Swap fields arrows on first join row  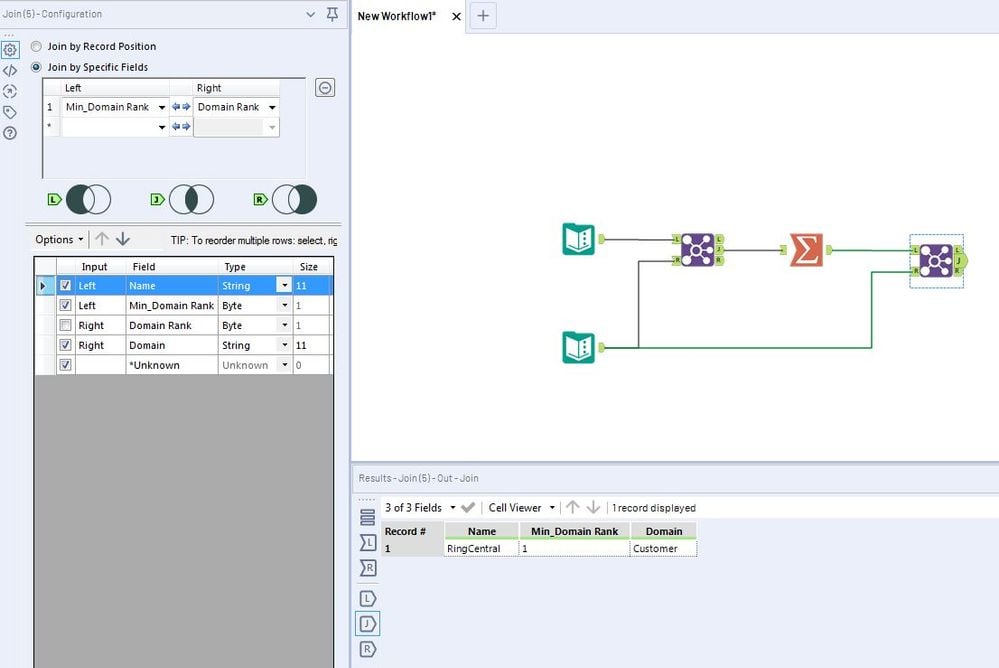[181, 107]
